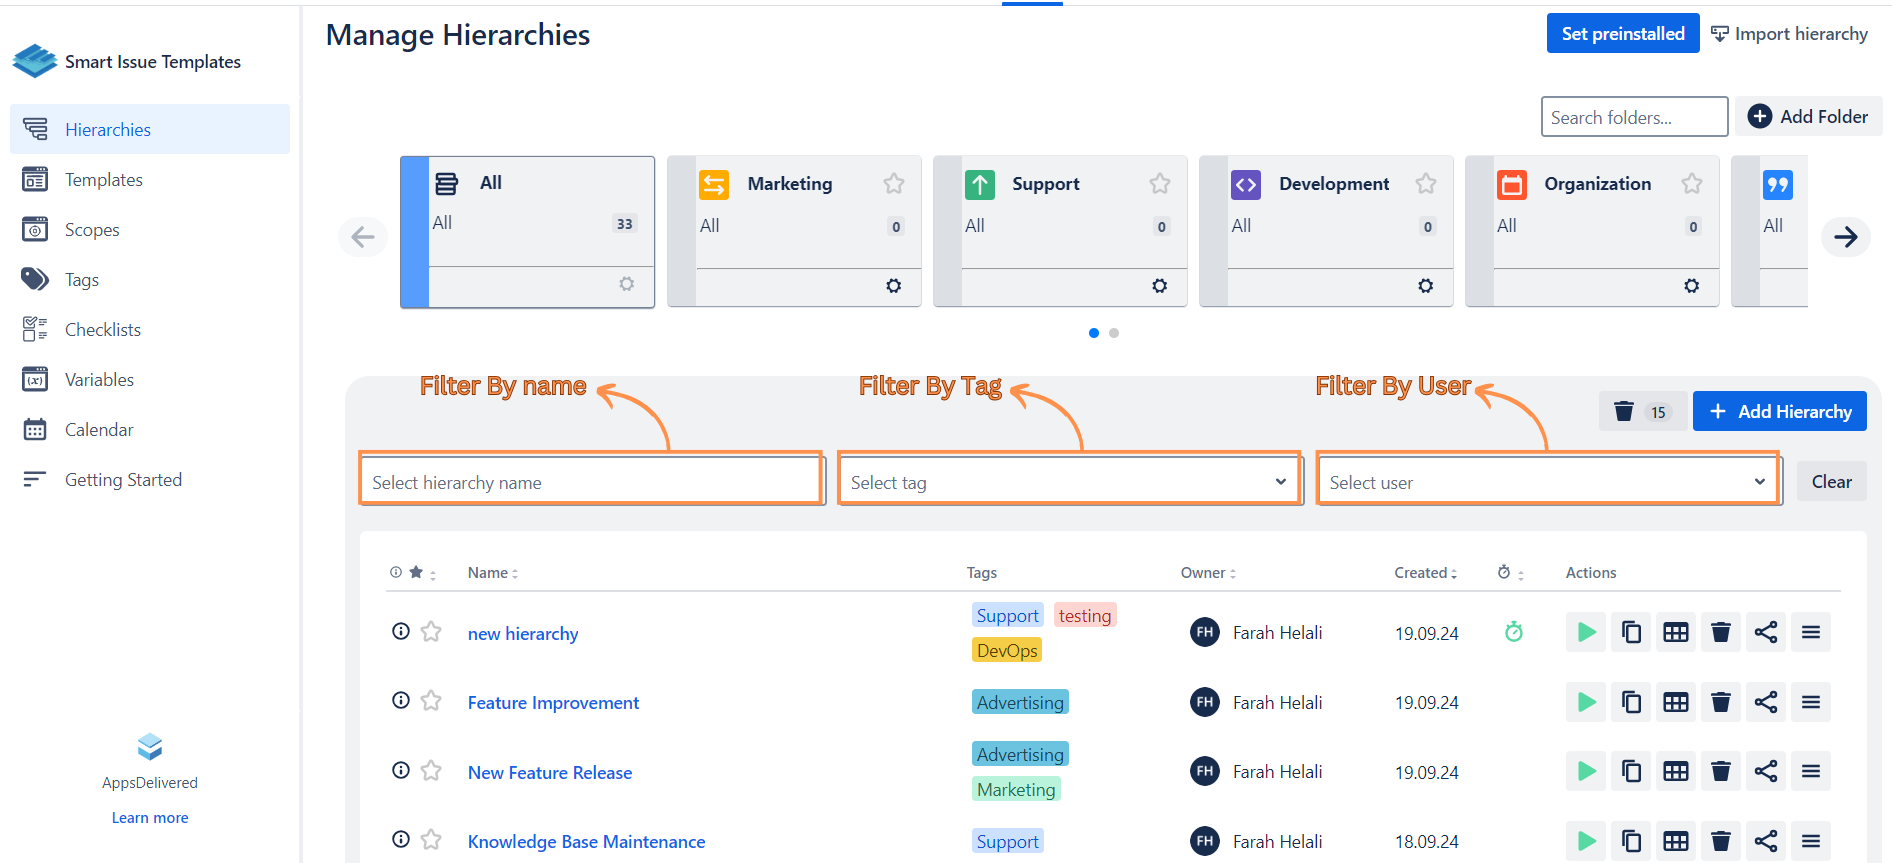Open the trash bin with 15 items
This screenshot has height=863, width=1892.
(1642, 412)
